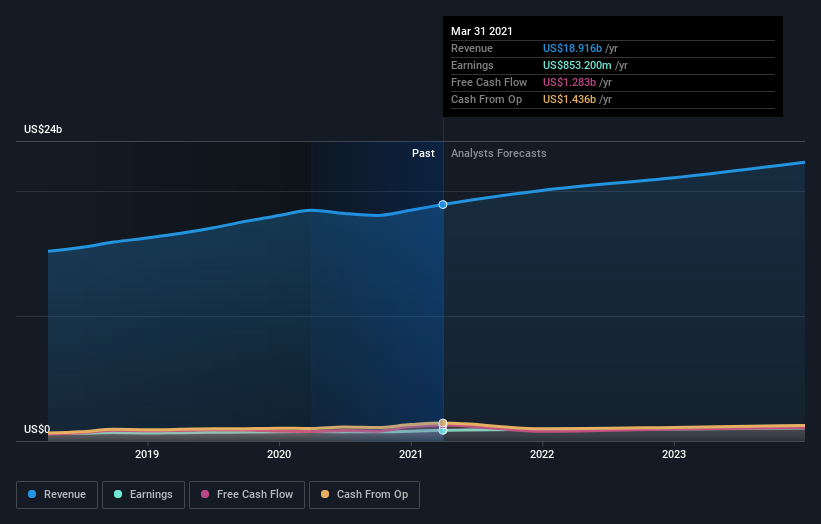Click the Cash From Op orange data point marker
The width and height of the screenshot is (821, 524).
(x=443, y=422)
